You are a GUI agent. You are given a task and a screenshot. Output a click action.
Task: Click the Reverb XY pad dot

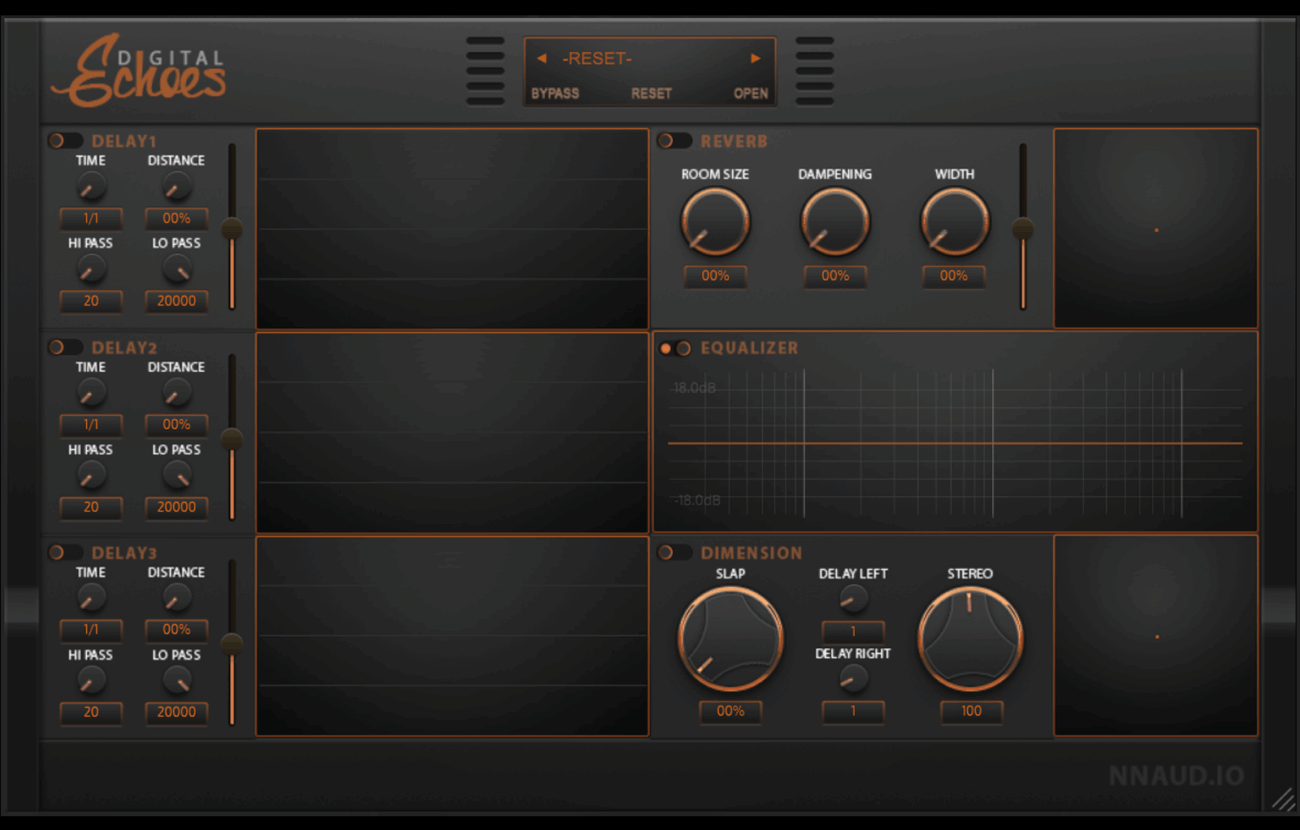coord(1157,230)
